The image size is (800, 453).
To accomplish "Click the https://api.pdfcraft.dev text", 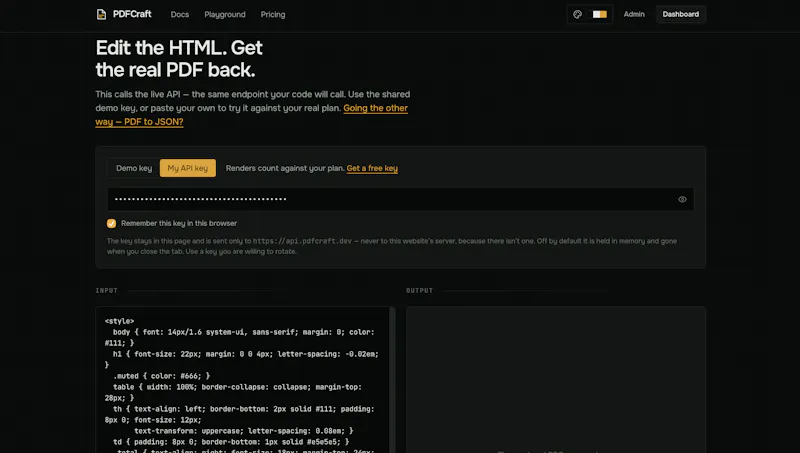I will point(303,241).
